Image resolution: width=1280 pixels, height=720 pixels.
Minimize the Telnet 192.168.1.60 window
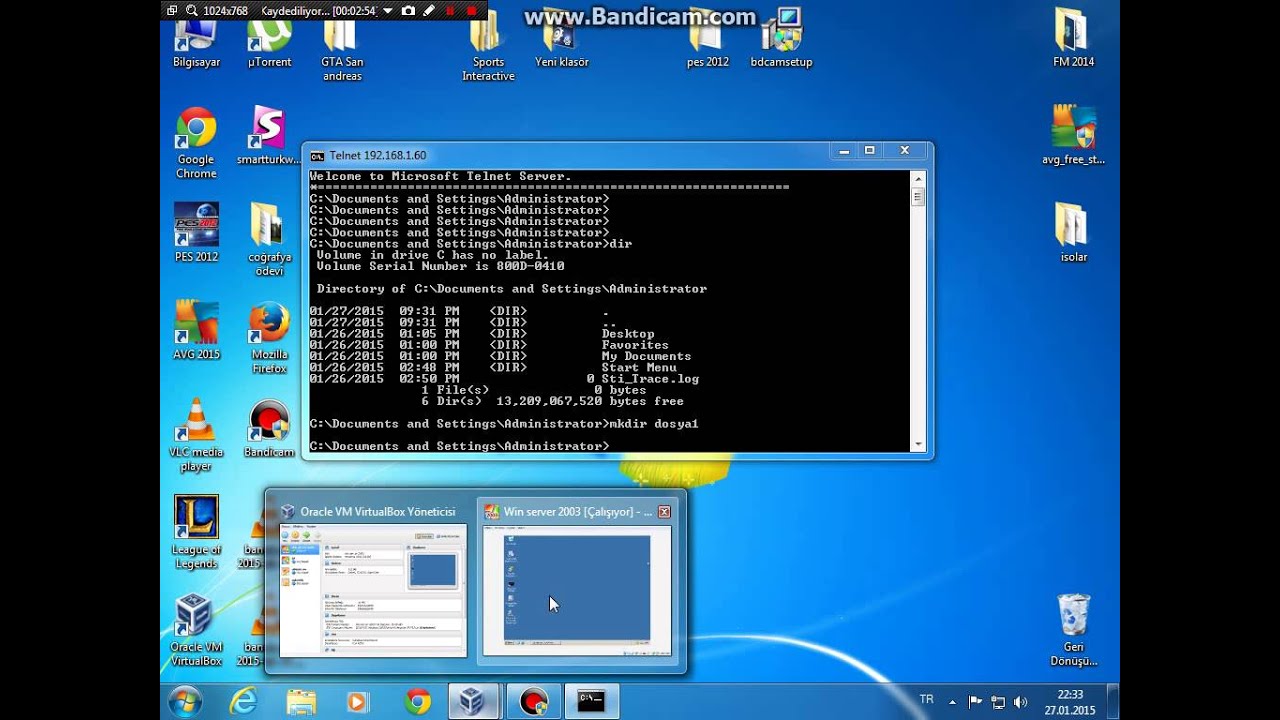pos(845,151)
